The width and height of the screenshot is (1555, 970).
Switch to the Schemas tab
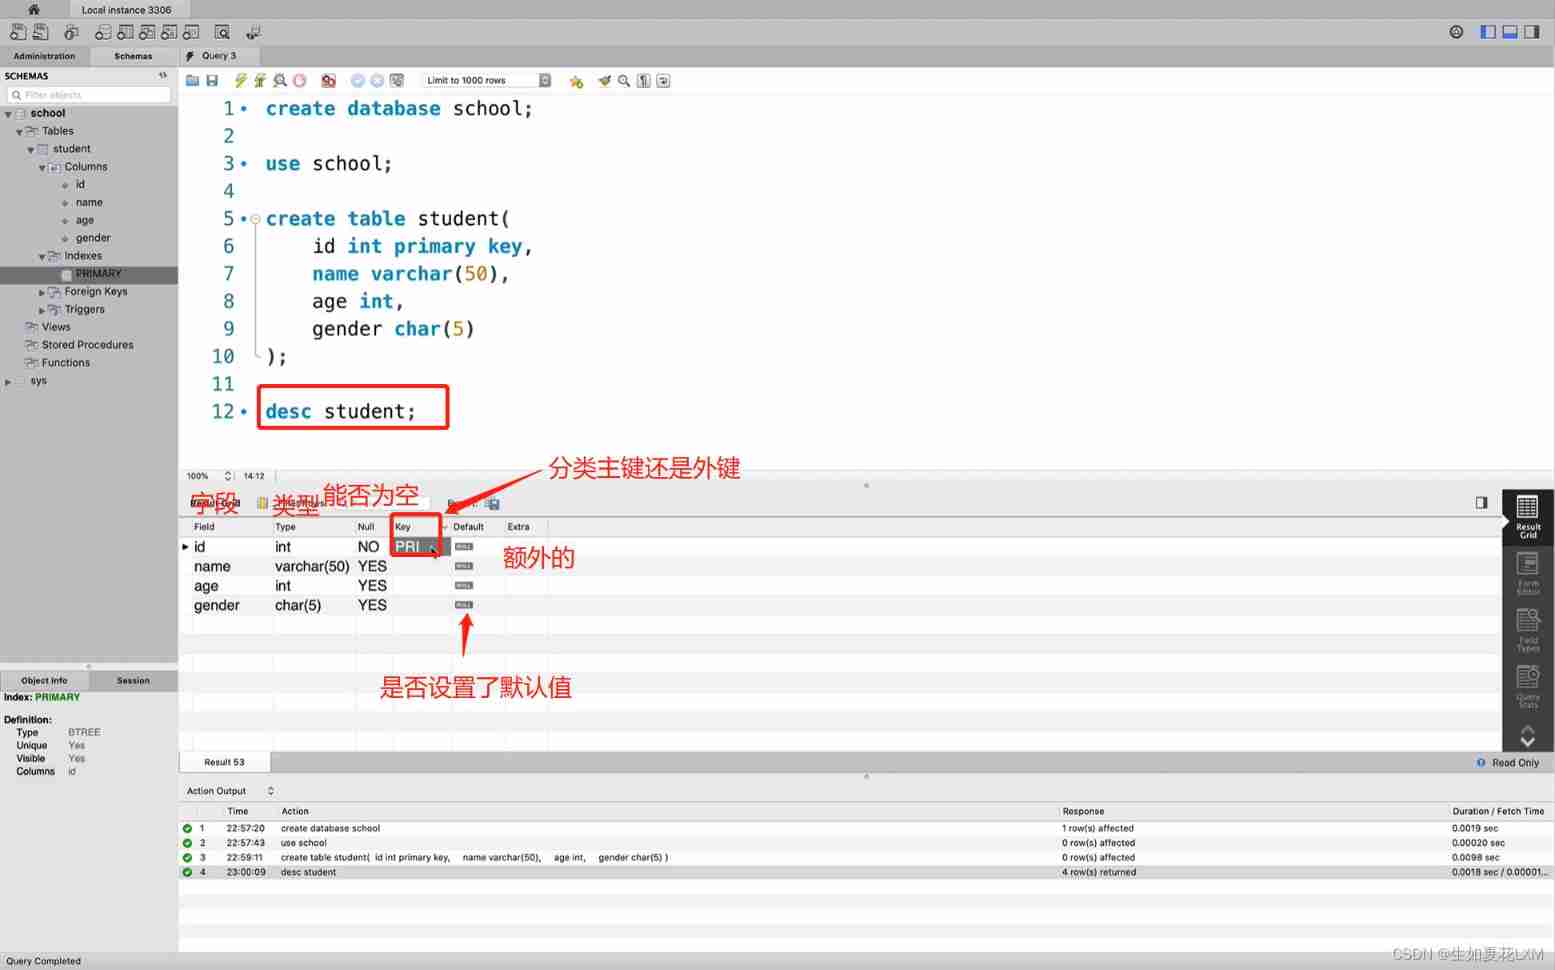click(133, 56)
